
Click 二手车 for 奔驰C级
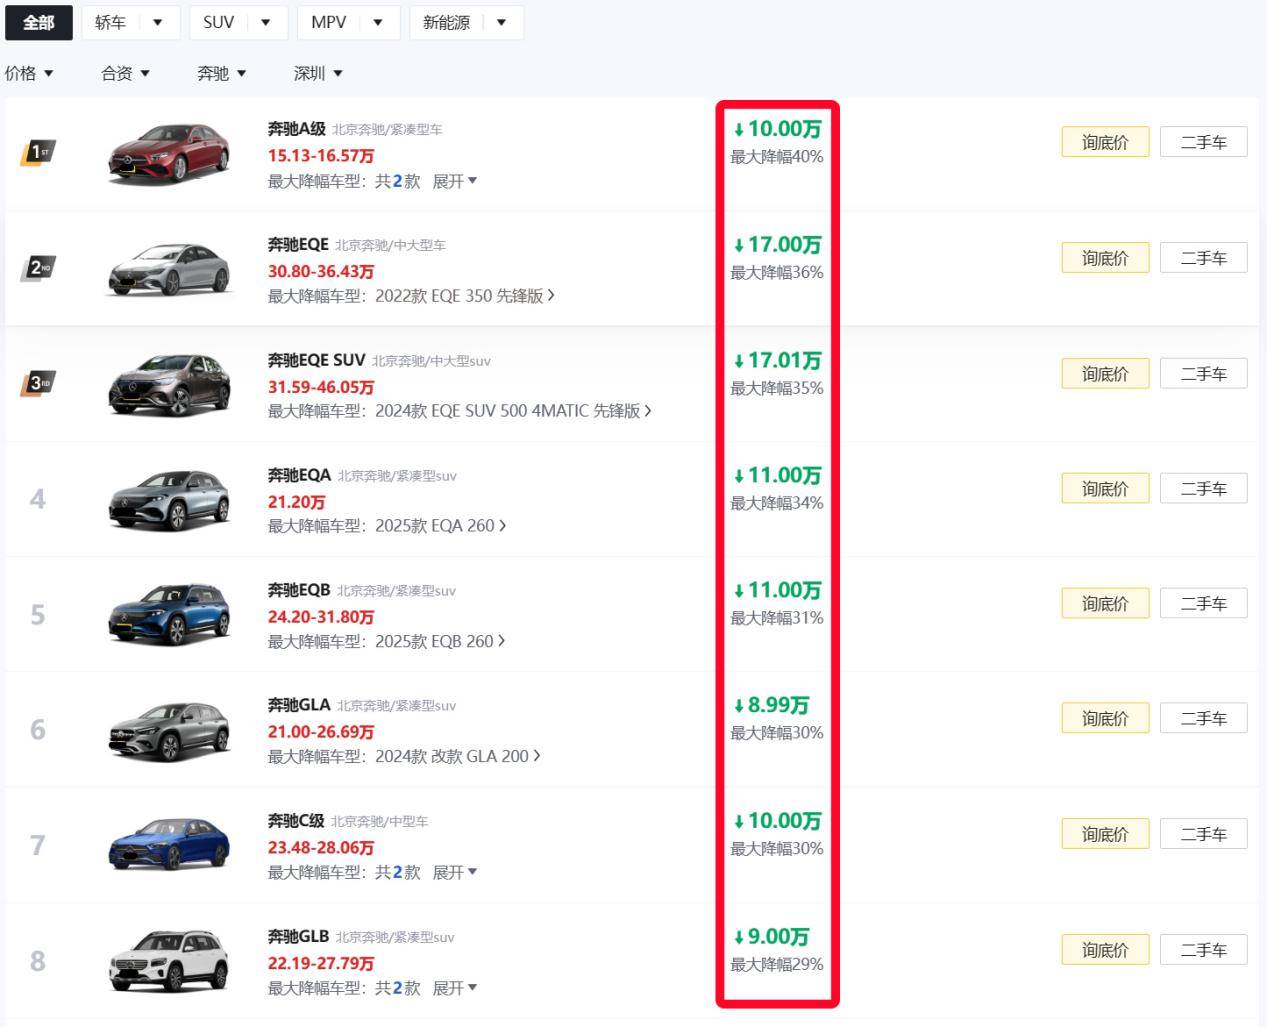1203,834
